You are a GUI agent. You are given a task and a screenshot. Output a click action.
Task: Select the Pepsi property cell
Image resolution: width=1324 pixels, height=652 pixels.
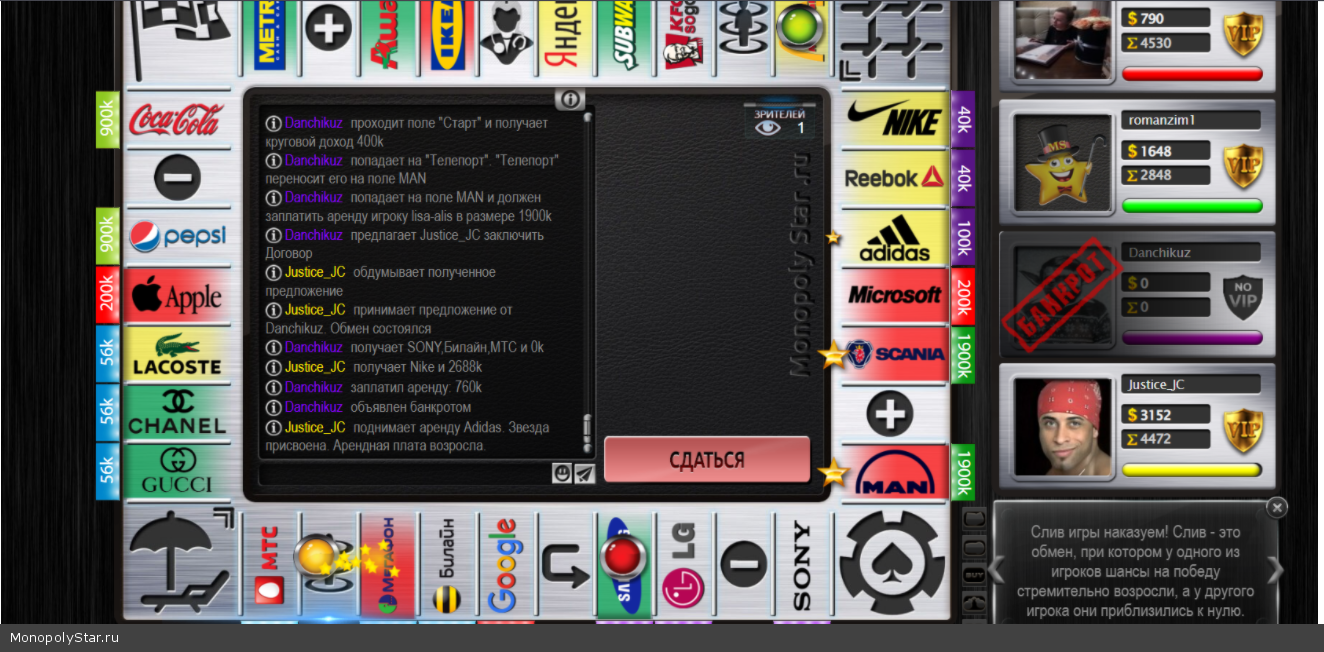[x=177, y=236]
